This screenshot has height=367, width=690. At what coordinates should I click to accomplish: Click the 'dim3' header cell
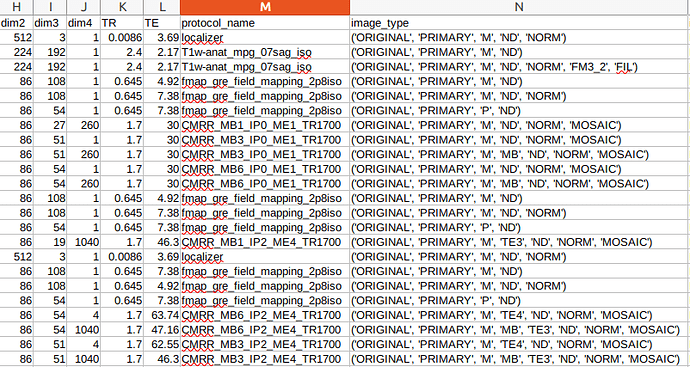click(x=50, y=23)
